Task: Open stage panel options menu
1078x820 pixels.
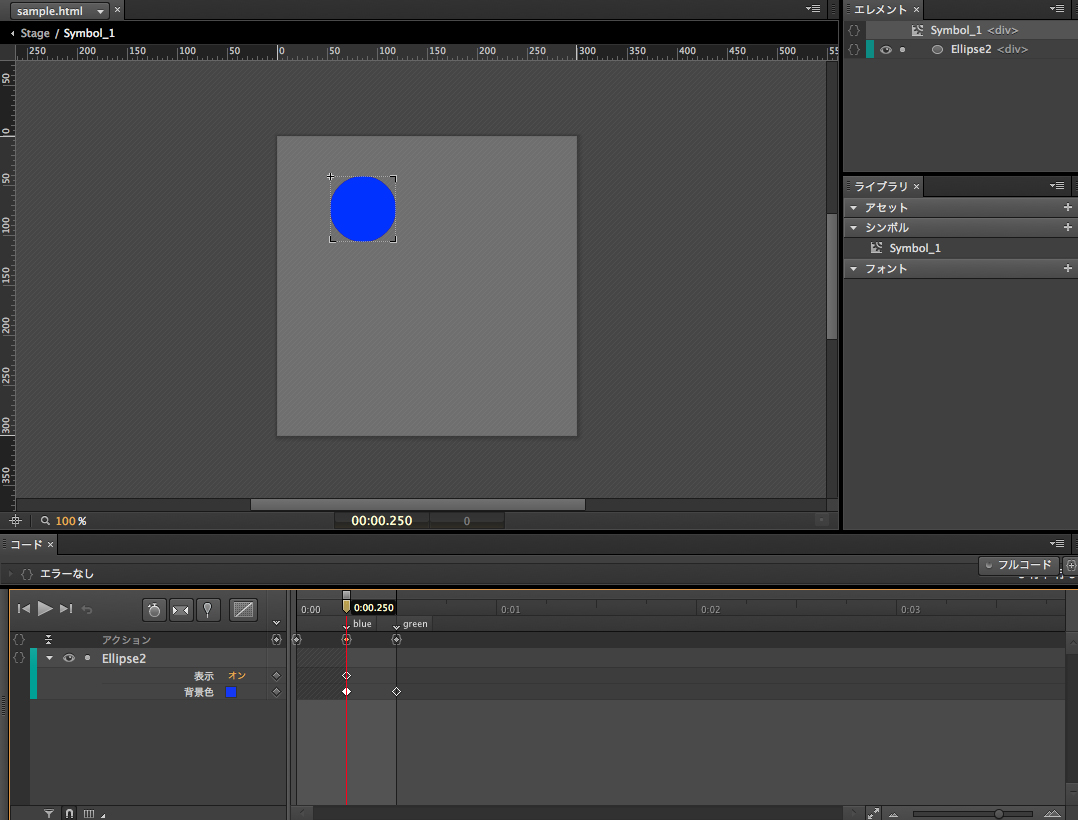Action: pos(813,9)
